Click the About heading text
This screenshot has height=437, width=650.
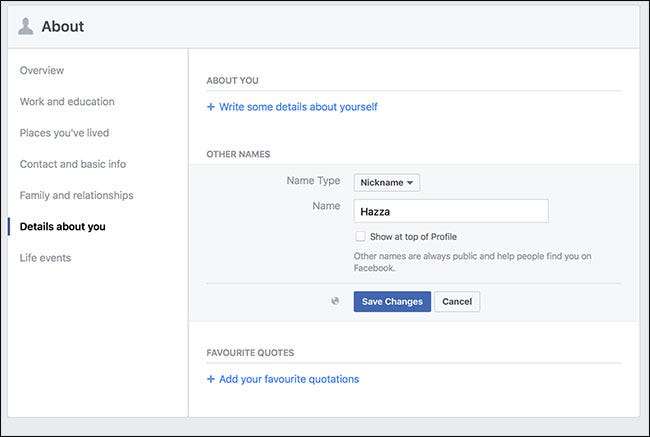[63, 27]
